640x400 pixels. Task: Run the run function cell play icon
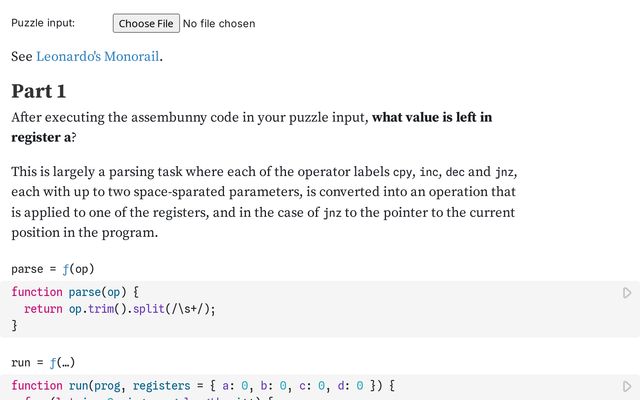[627, 386]
